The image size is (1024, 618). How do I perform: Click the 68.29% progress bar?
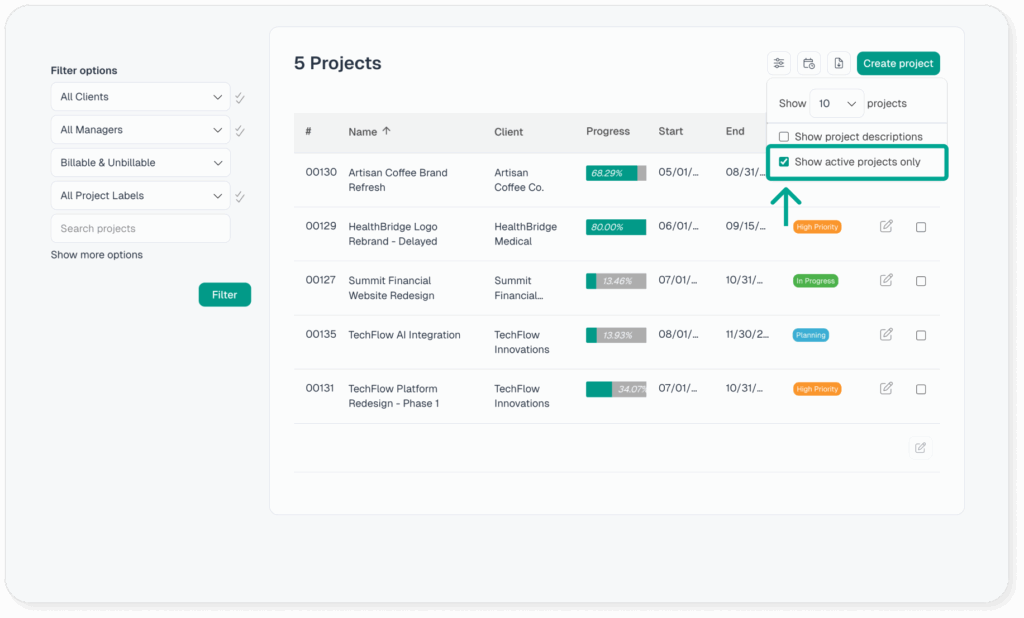tap(616, 173)
